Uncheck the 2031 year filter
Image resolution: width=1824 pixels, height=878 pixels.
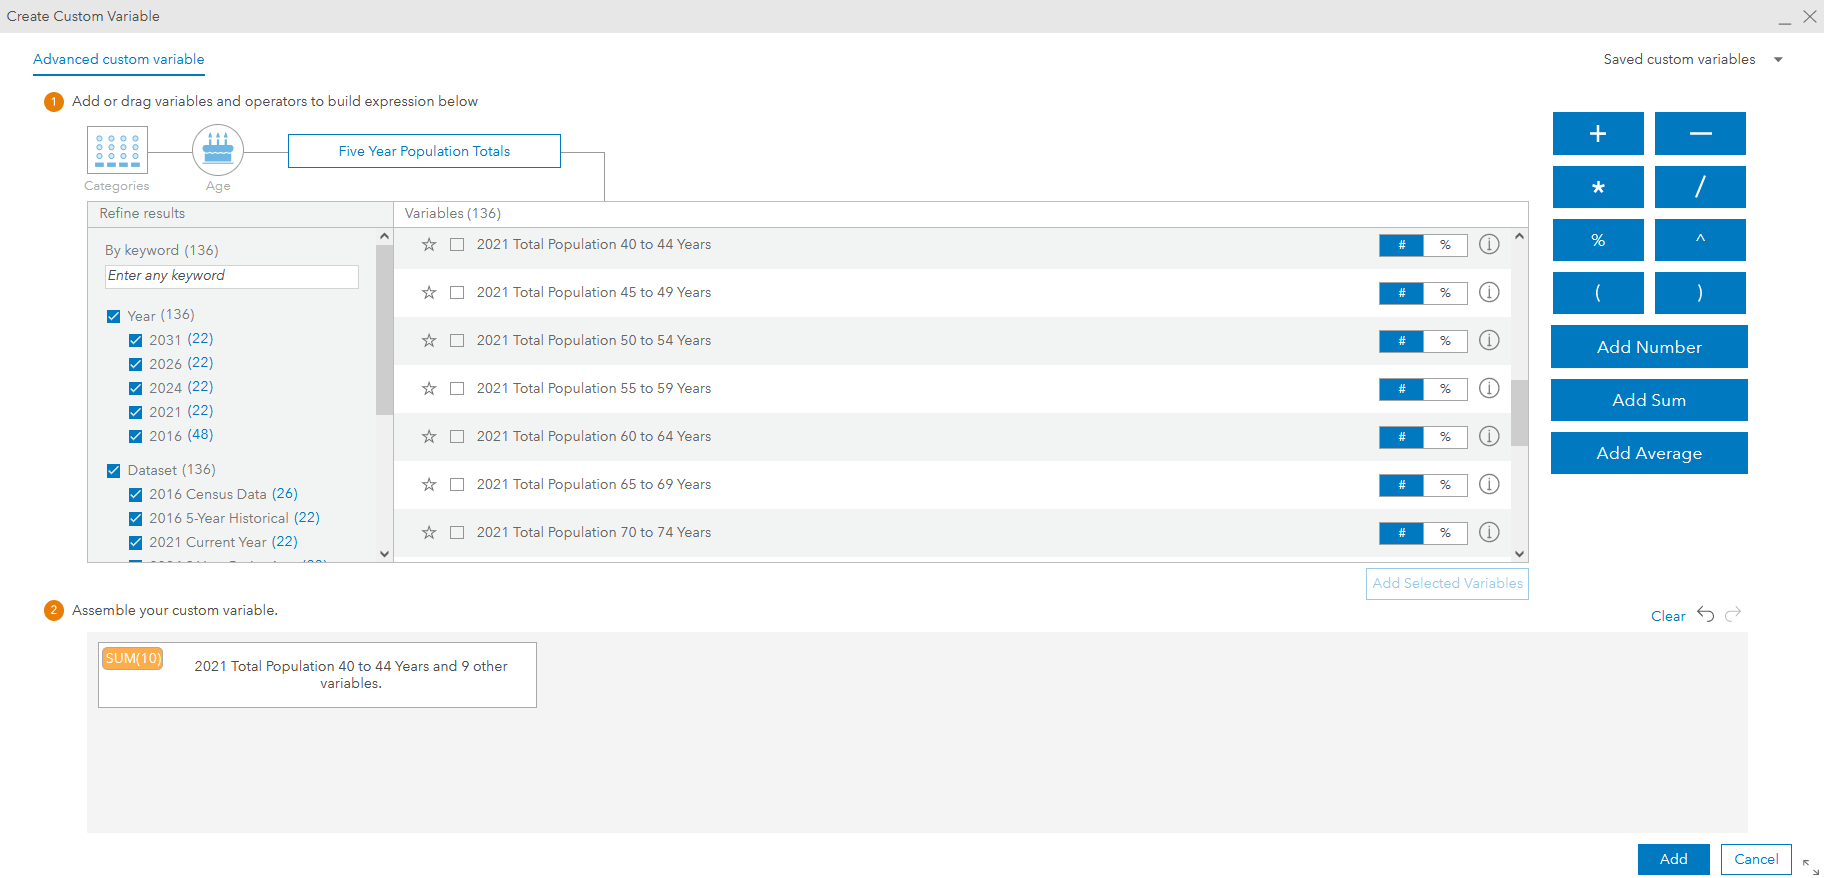coord(135,340)
